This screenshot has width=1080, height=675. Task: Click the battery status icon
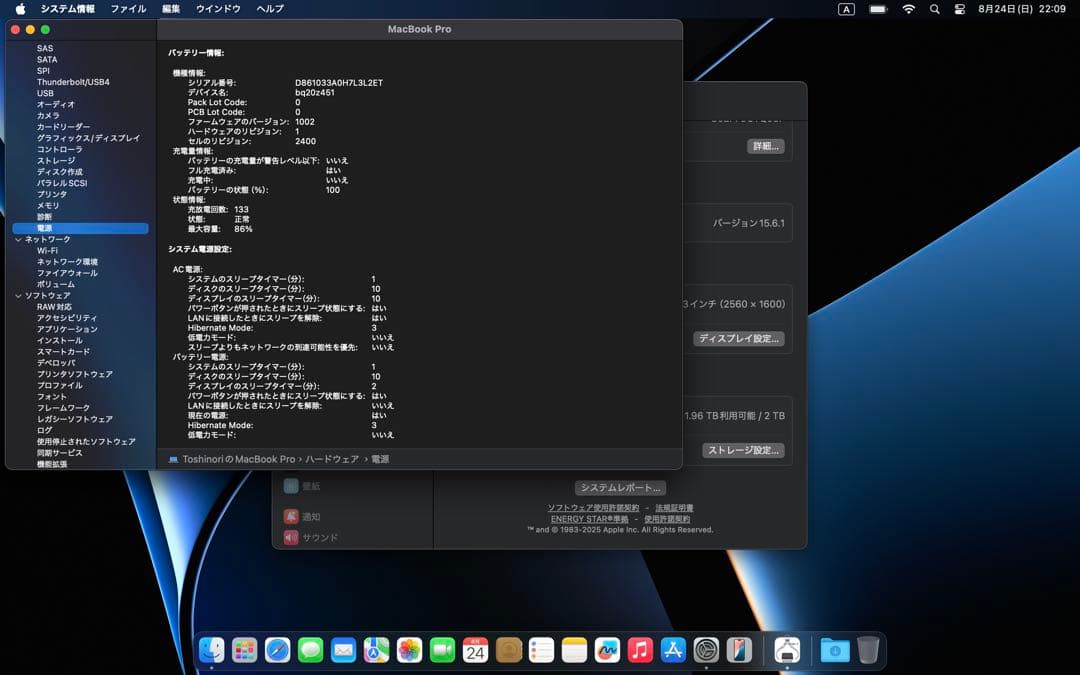(x=878, y=9)
